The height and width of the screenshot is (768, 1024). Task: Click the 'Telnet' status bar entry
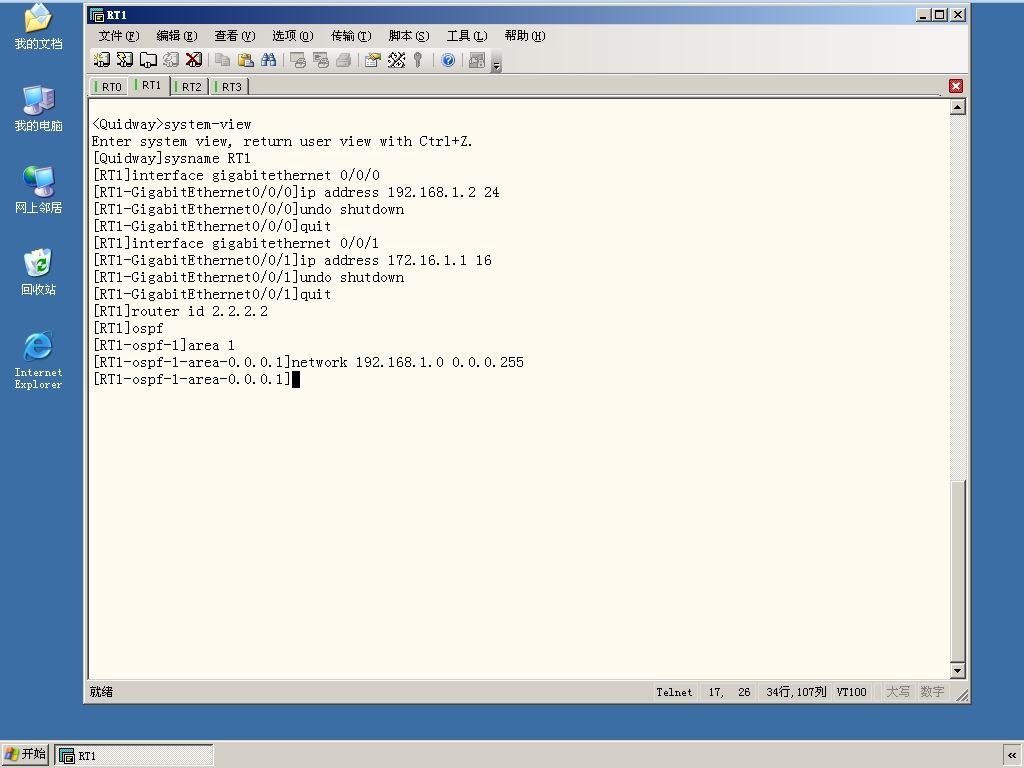pos(674,692)
